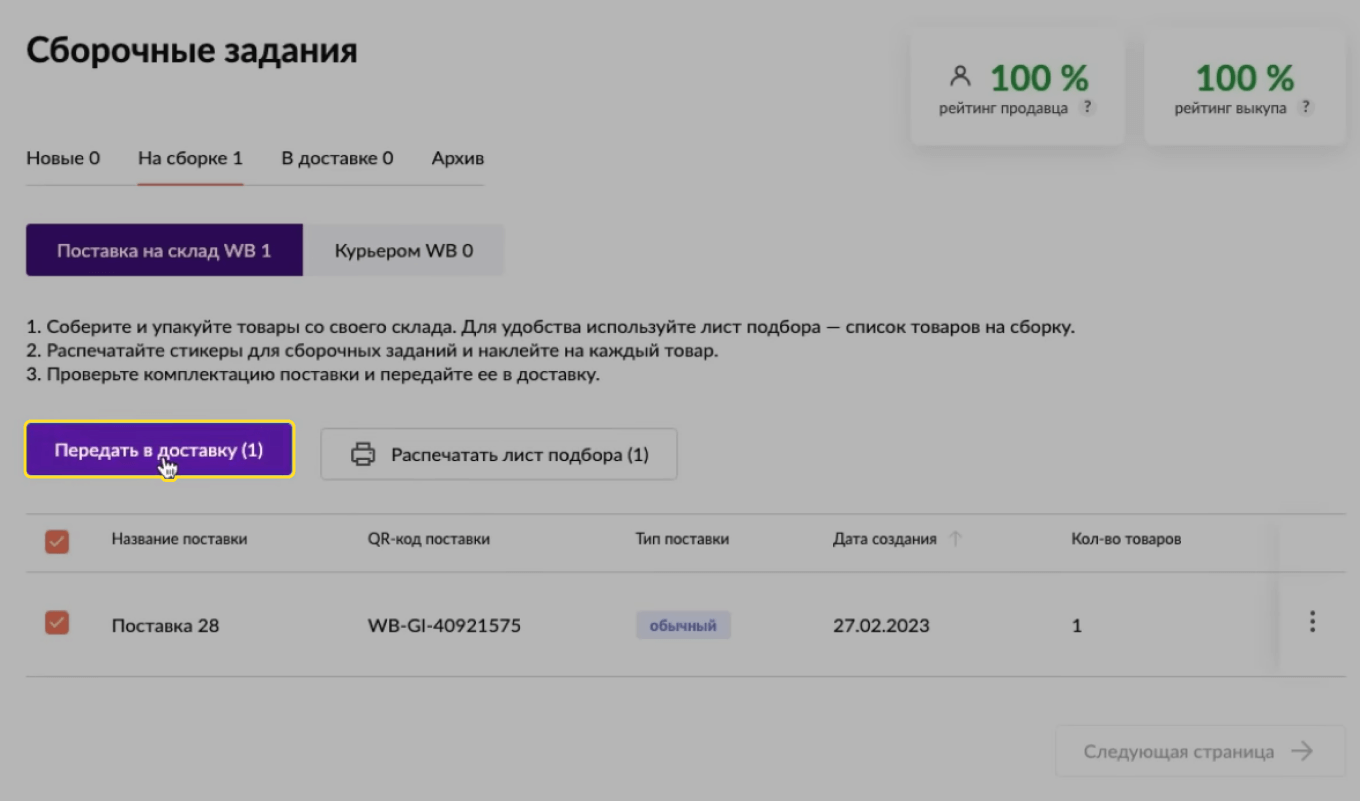
Task: Click the arrow icon on Следующая страница
Action: (x=1302, y=751)
